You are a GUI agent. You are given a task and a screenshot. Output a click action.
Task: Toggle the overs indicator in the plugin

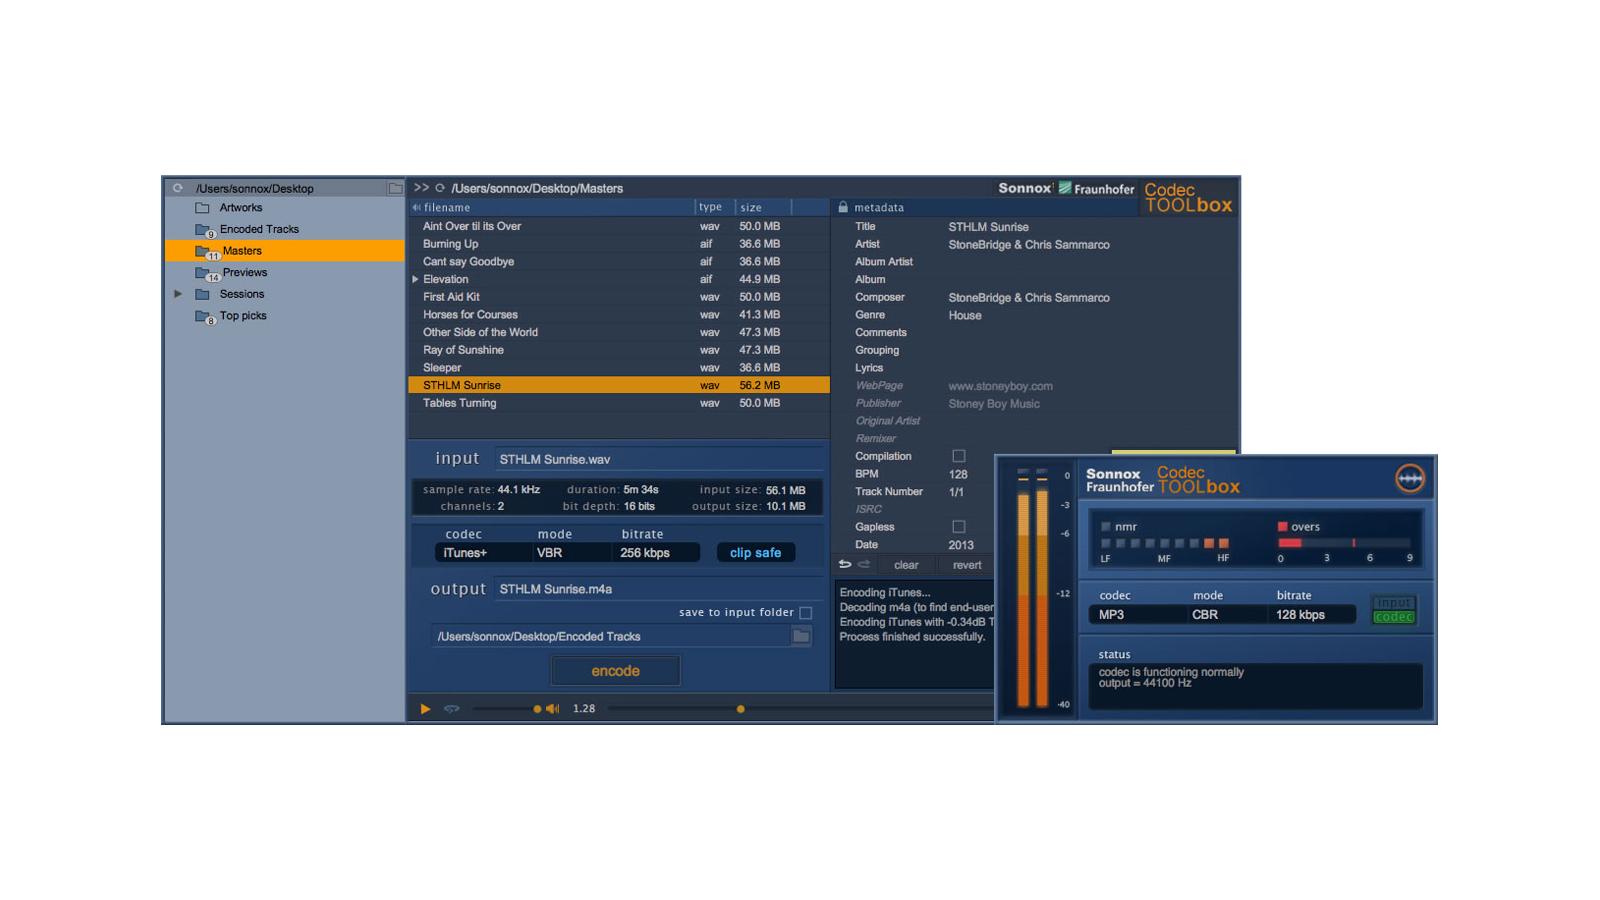coord(1282,526)
